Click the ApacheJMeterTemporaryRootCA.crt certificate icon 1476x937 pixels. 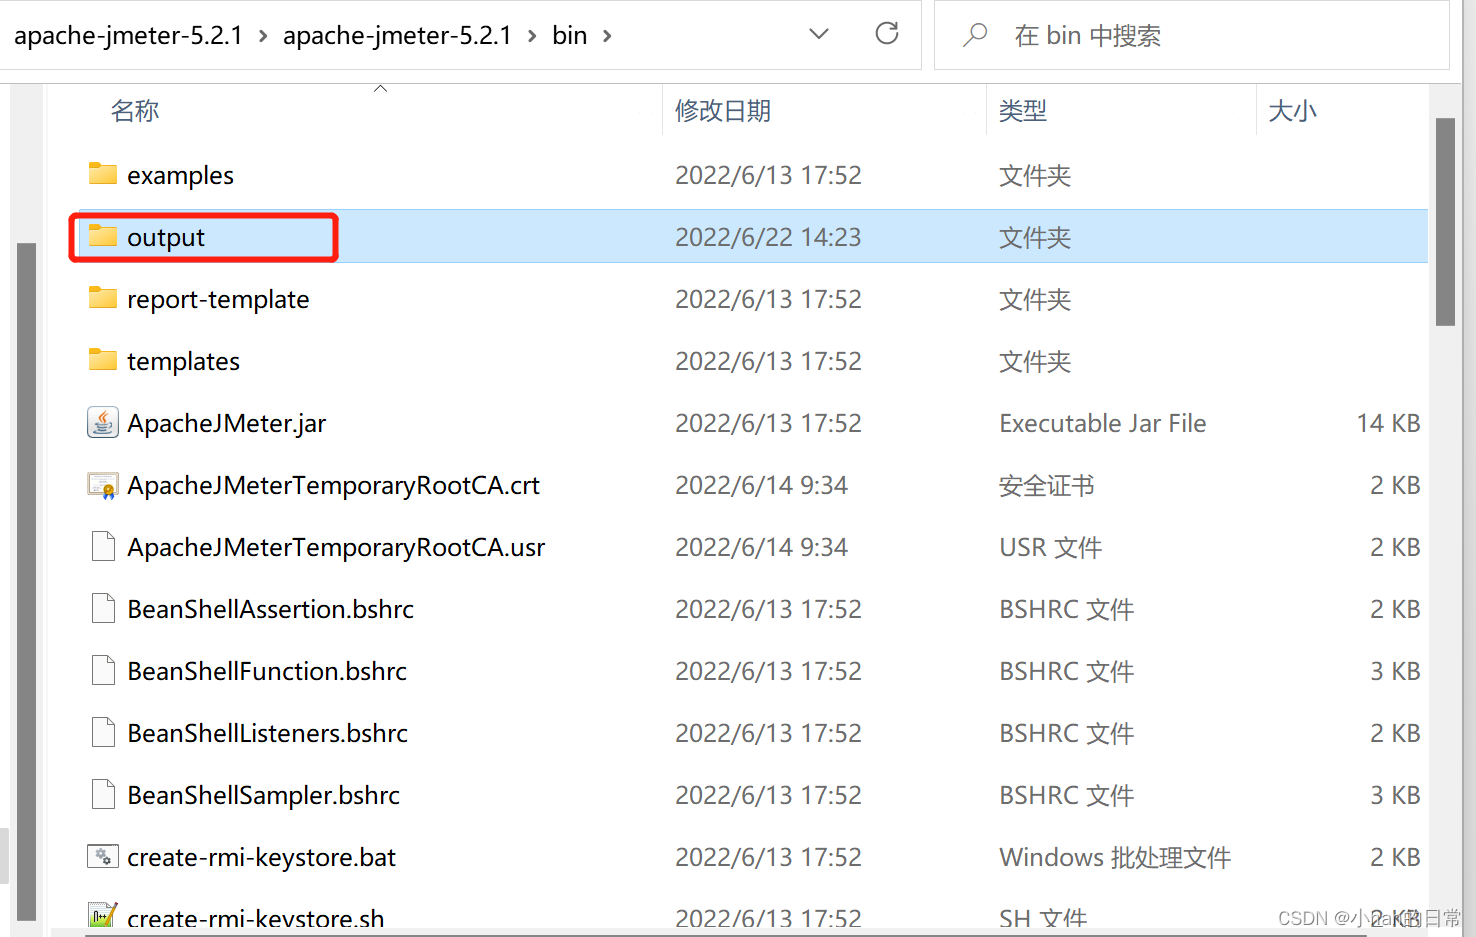point(103,485)
